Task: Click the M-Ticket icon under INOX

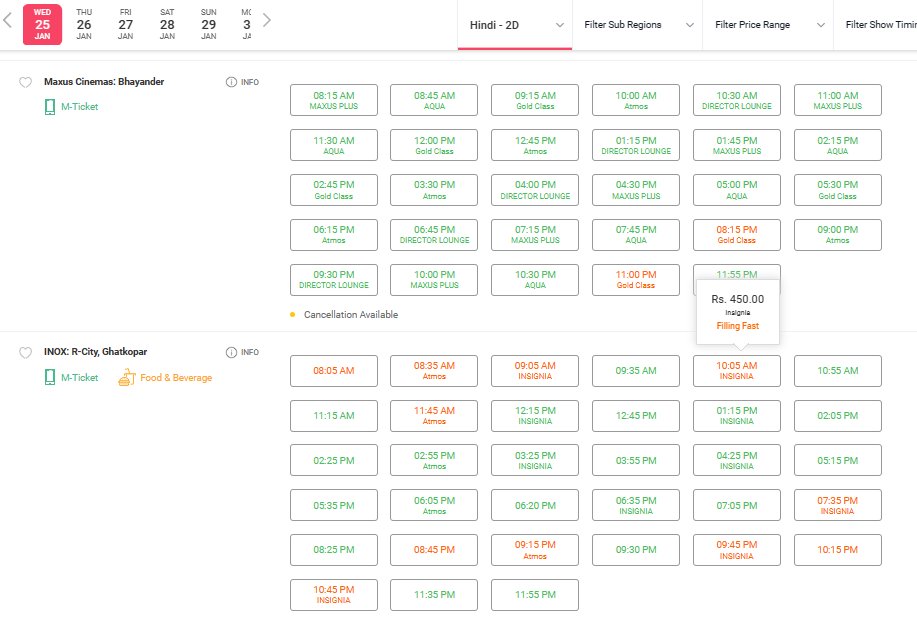Action: tap(50, 378)
